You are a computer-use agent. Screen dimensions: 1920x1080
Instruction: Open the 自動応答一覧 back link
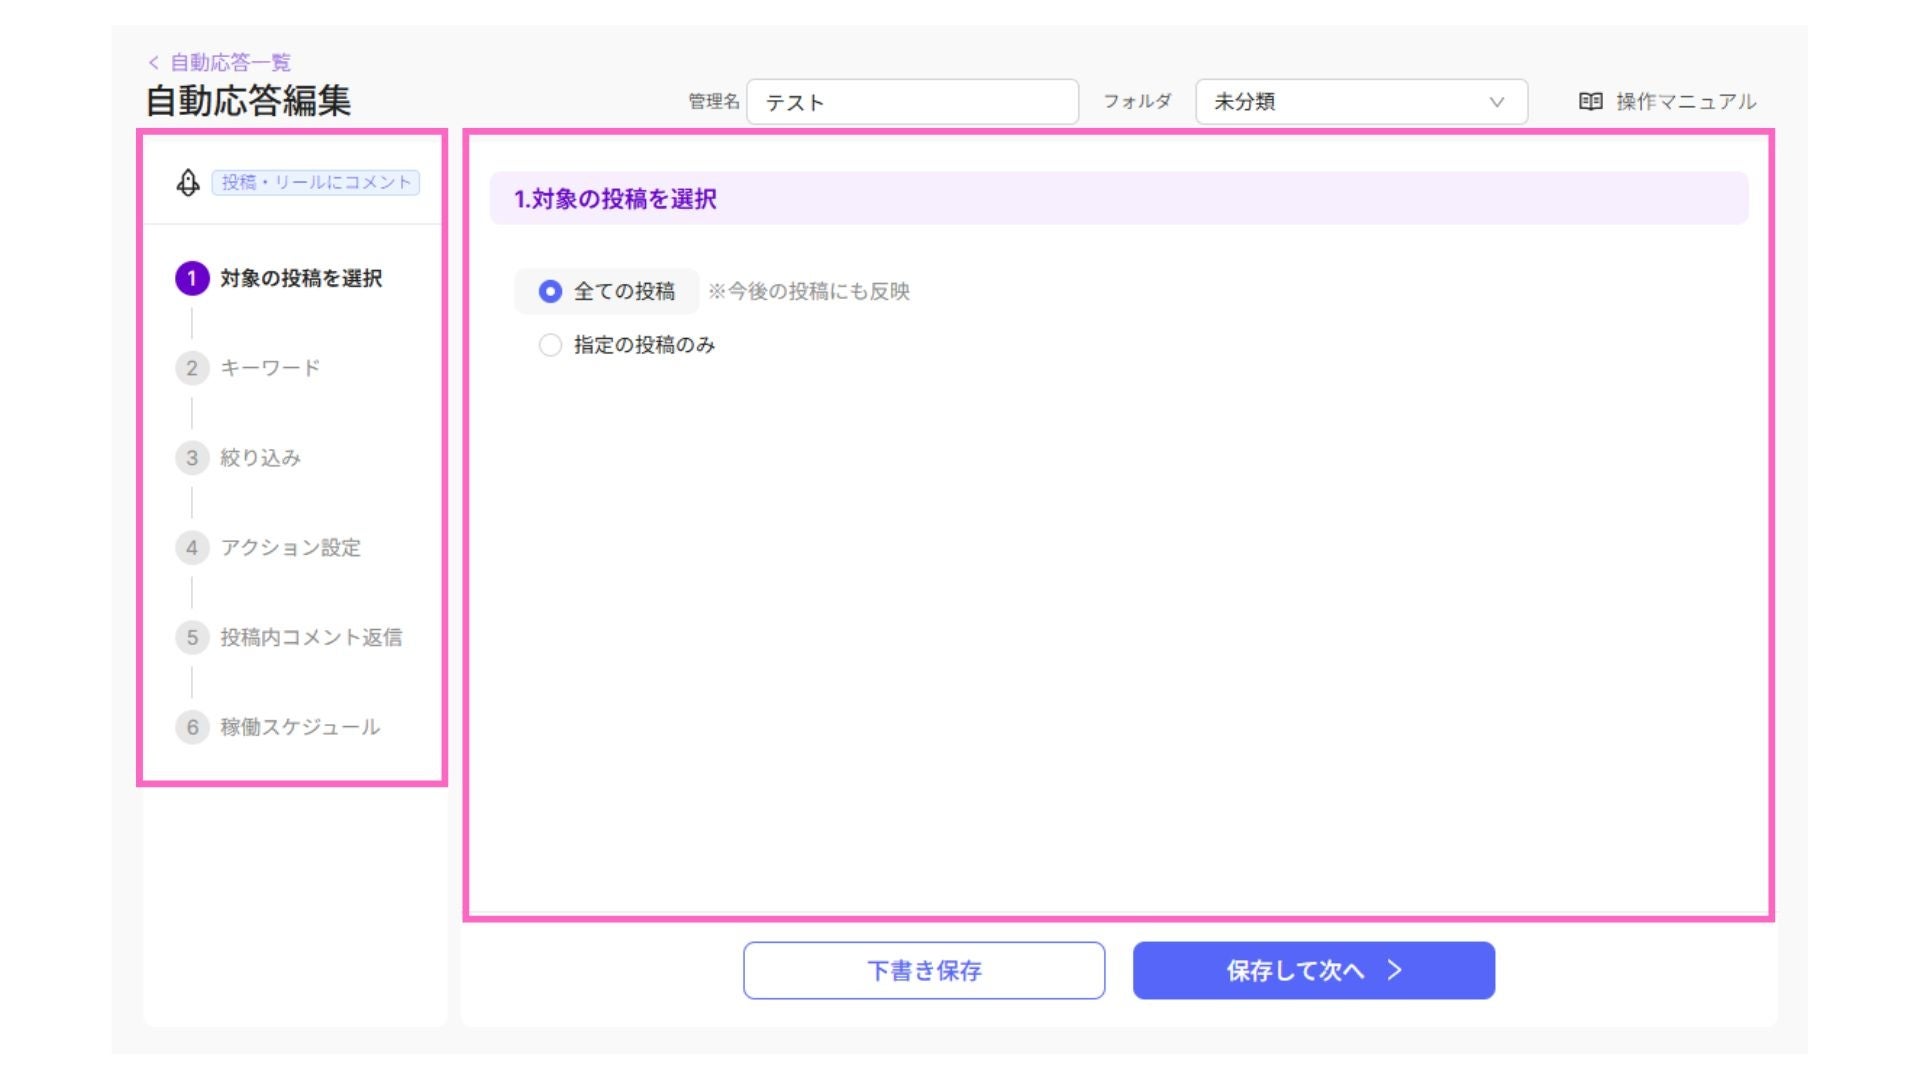pos(230,62)
